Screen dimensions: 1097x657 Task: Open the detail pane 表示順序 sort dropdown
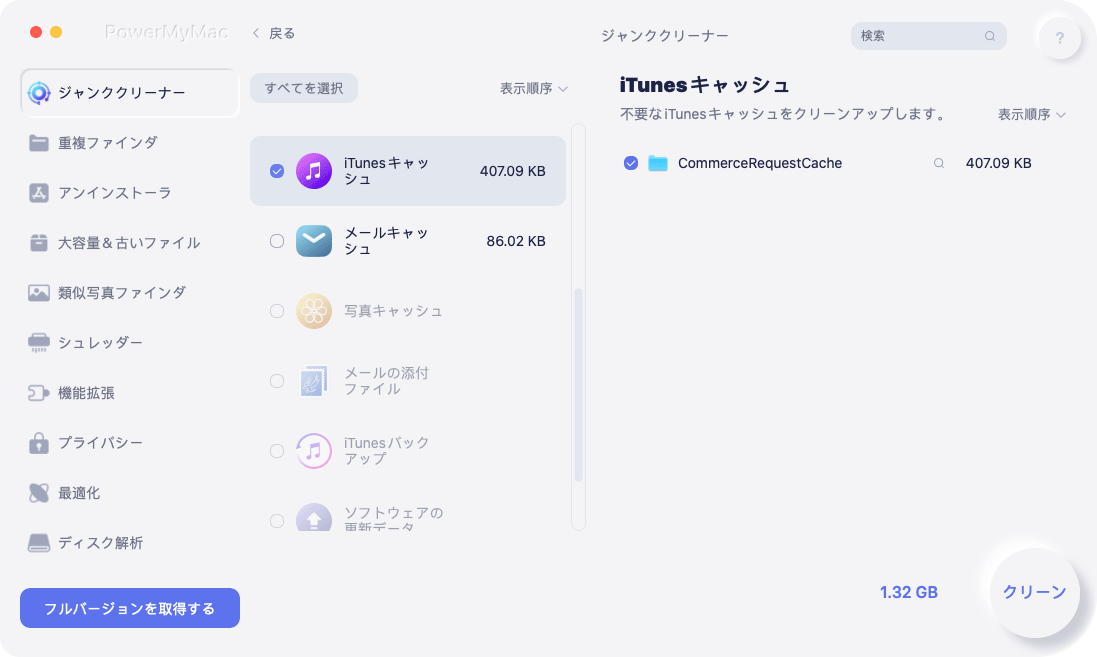coord(1031,114)
